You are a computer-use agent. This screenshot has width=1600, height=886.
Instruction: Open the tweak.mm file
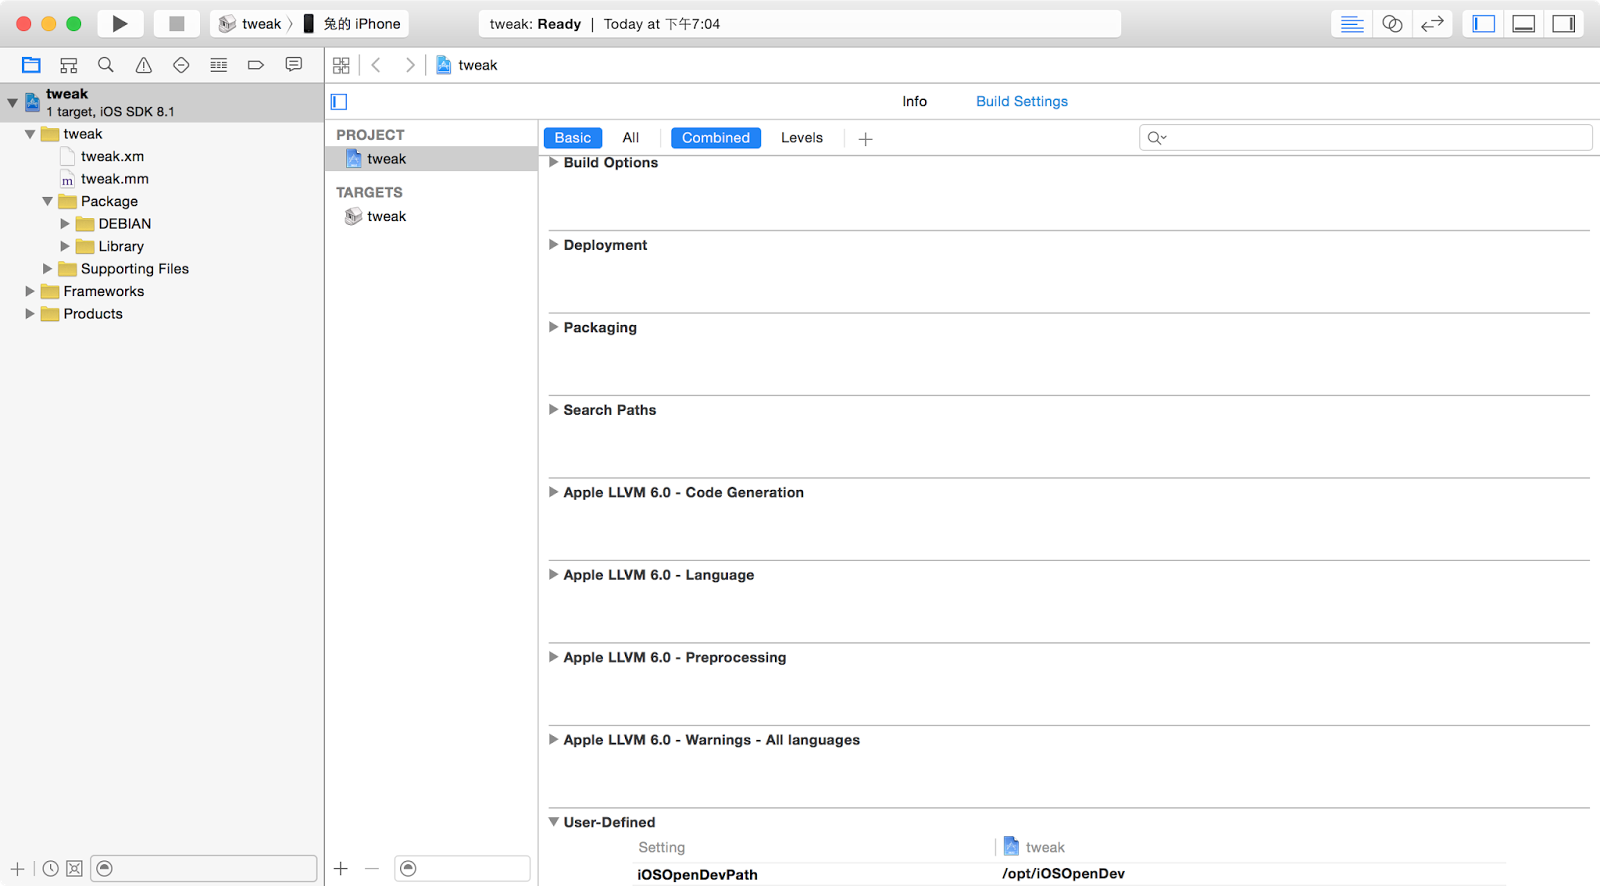[114, 179]
